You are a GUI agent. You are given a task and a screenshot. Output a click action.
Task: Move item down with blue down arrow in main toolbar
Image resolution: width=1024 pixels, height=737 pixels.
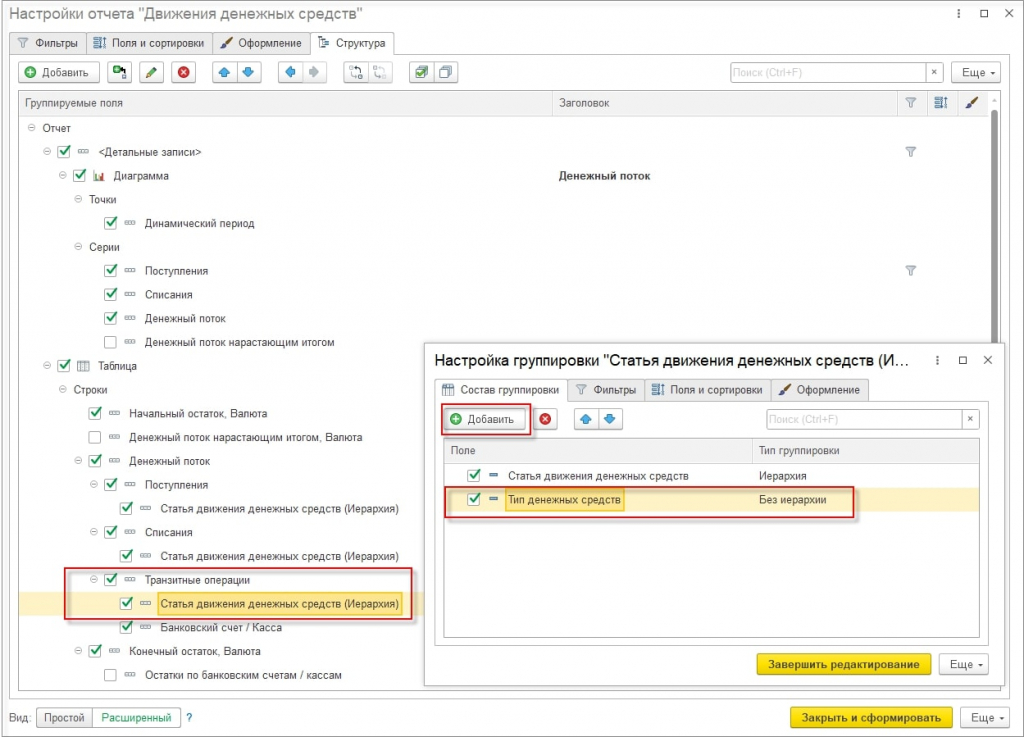click(x=249, y=72)
